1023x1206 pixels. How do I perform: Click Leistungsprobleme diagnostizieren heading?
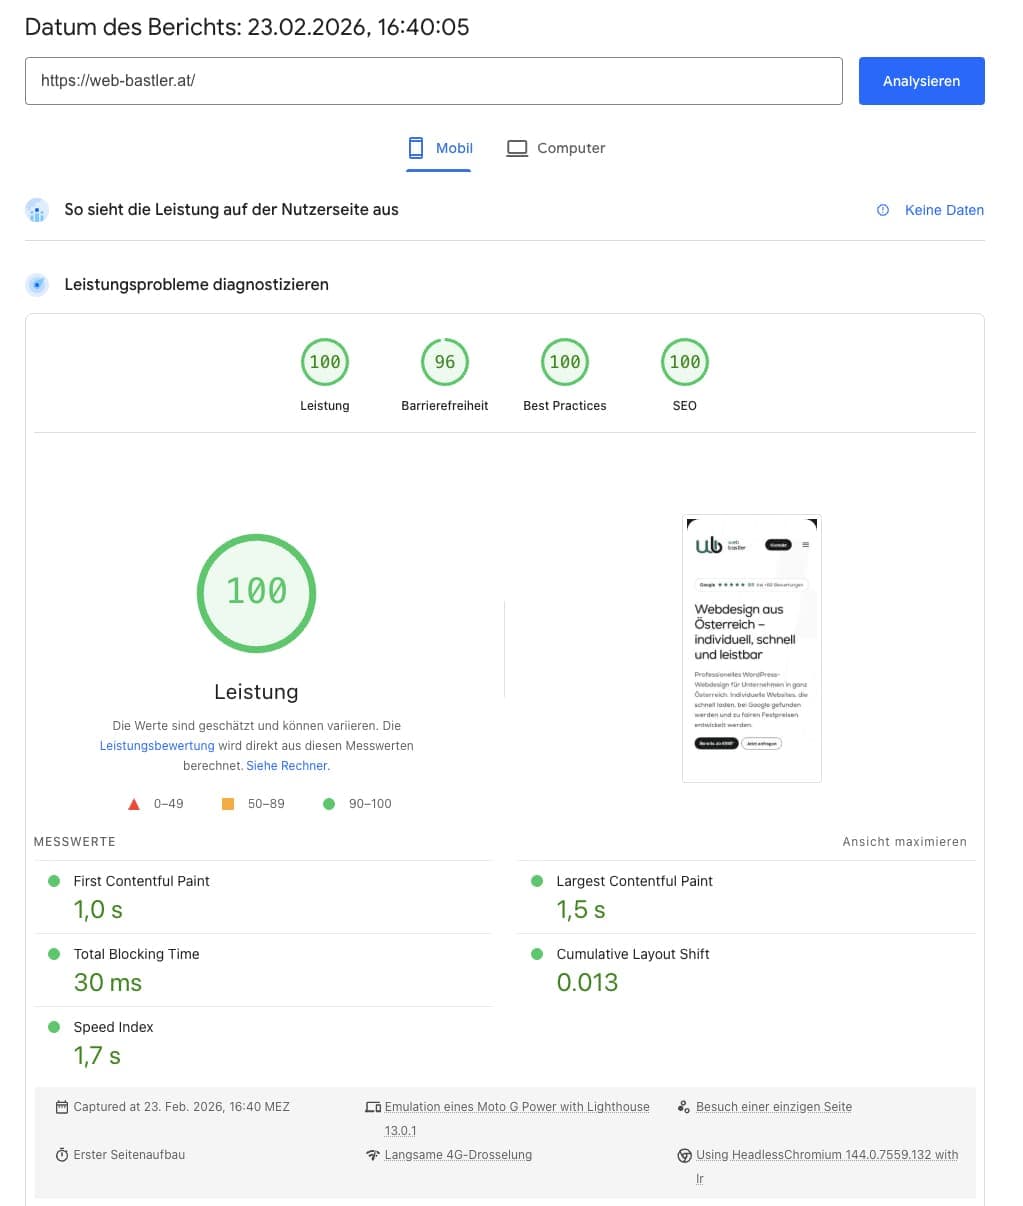pos(196,285)
